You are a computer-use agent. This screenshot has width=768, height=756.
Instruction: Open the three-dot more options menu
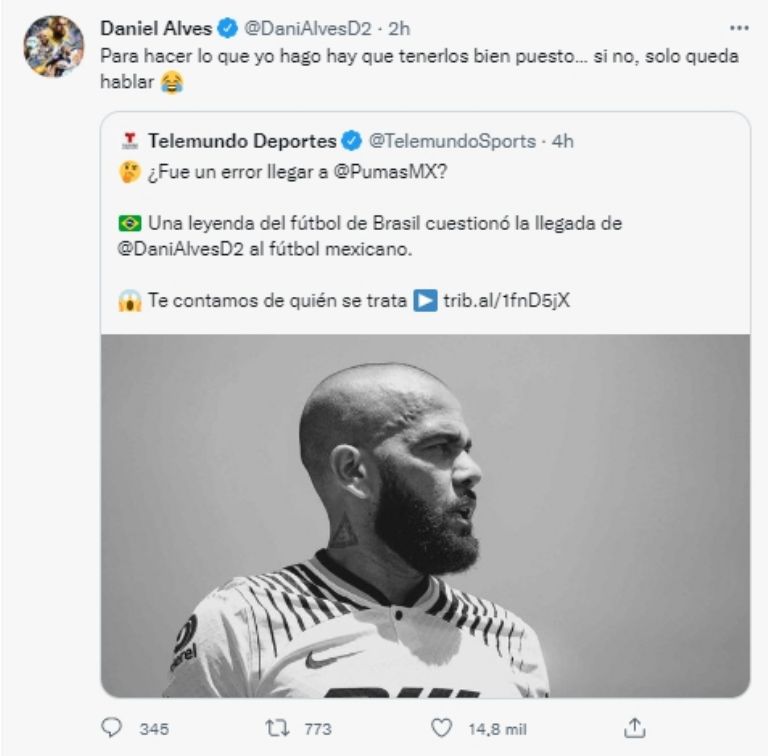point(739,27)
